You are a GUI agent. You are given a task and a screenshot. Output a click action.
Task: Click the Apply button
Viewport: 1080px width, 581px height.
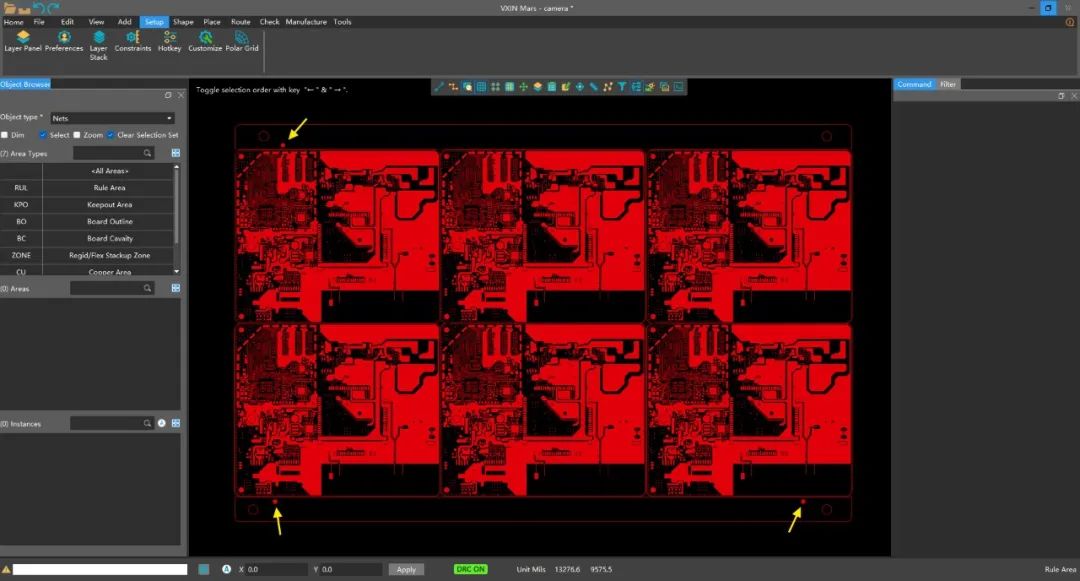pos(406,569)
